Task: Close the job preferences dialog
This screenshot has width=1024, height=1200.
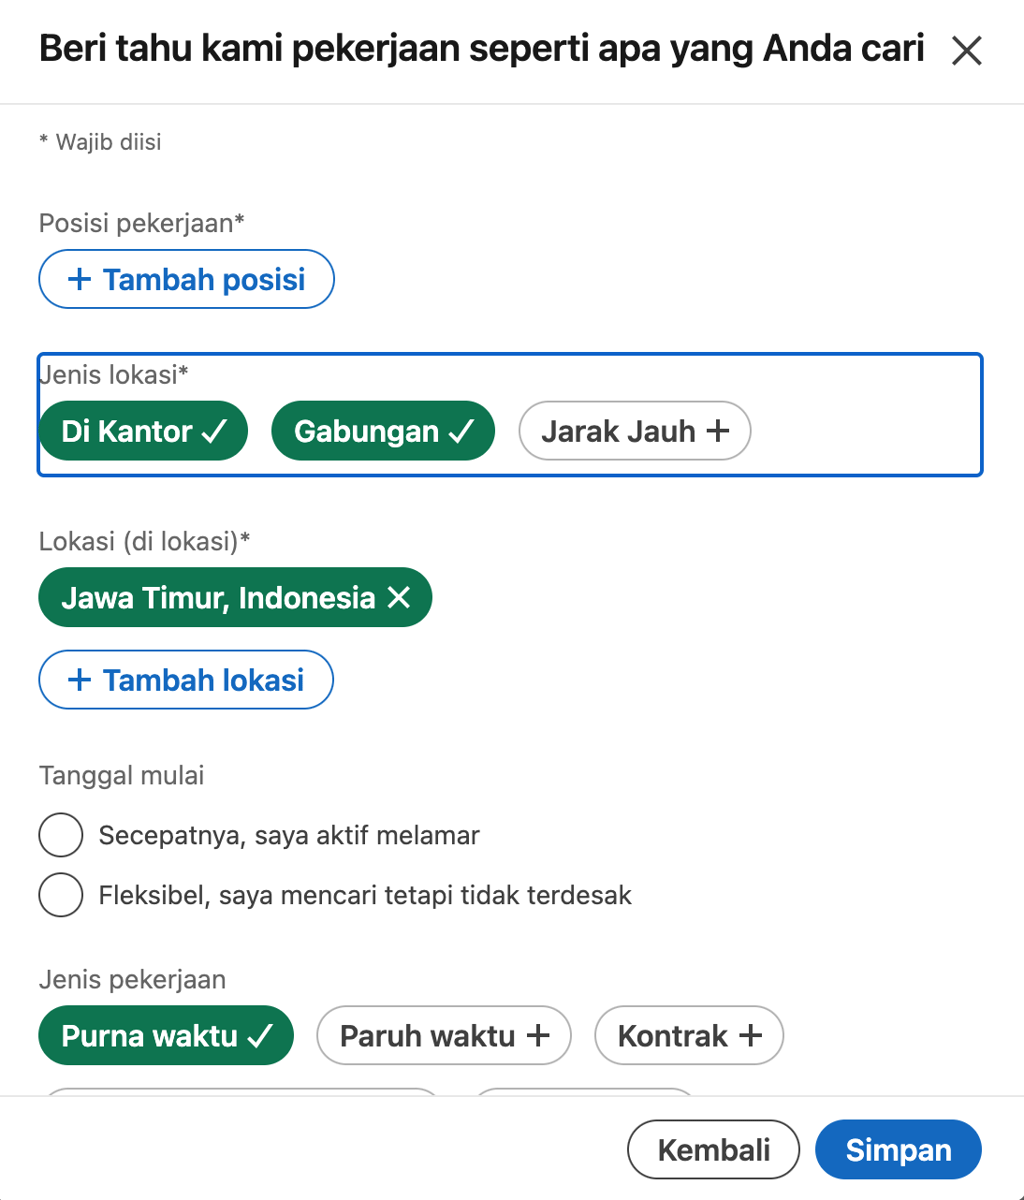Action: click(x=966, y=50)
